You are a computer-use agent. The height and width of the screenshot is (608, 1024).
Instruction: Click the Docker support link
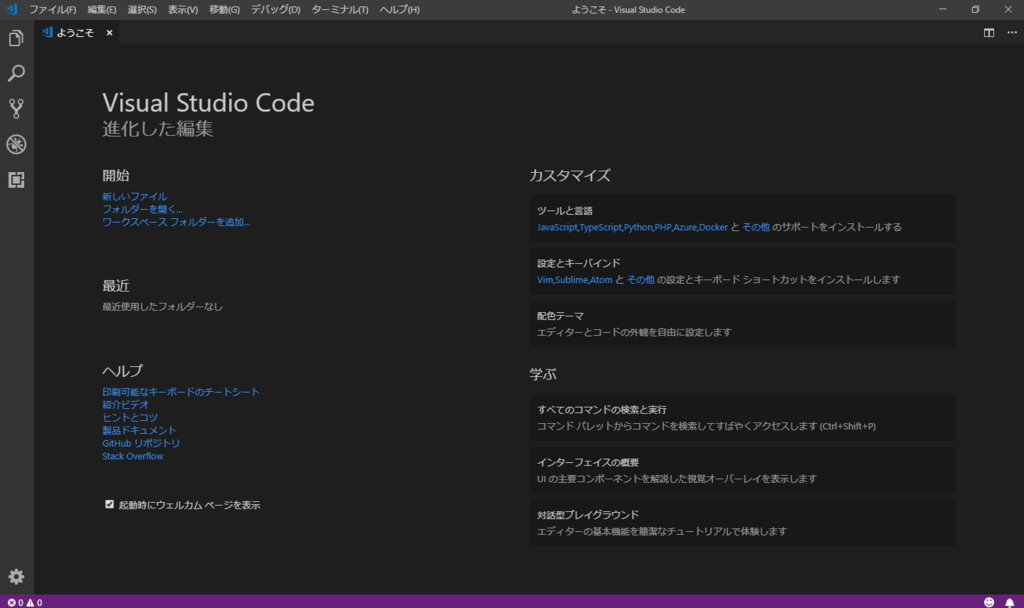[713, 227]
